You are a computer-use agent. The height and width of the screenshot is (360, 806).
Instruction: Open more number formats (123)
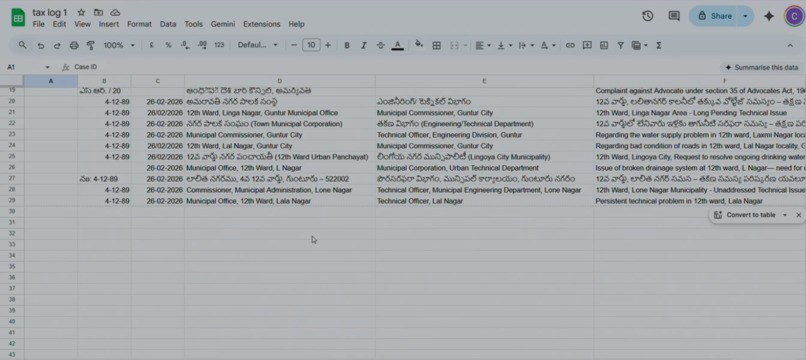point(219,45)
